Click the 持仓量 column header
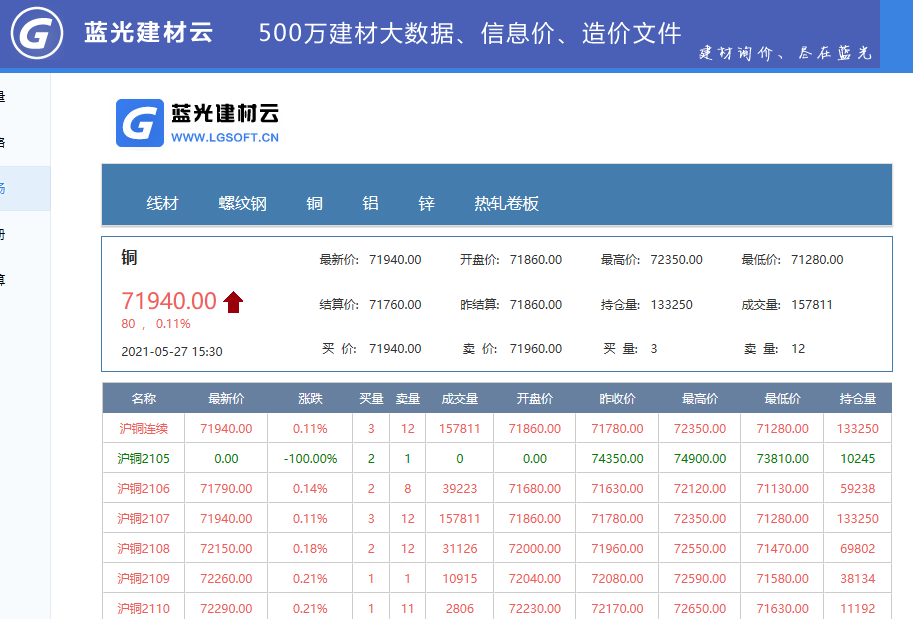This screenshot has height=619, width=913. point(858,398)
